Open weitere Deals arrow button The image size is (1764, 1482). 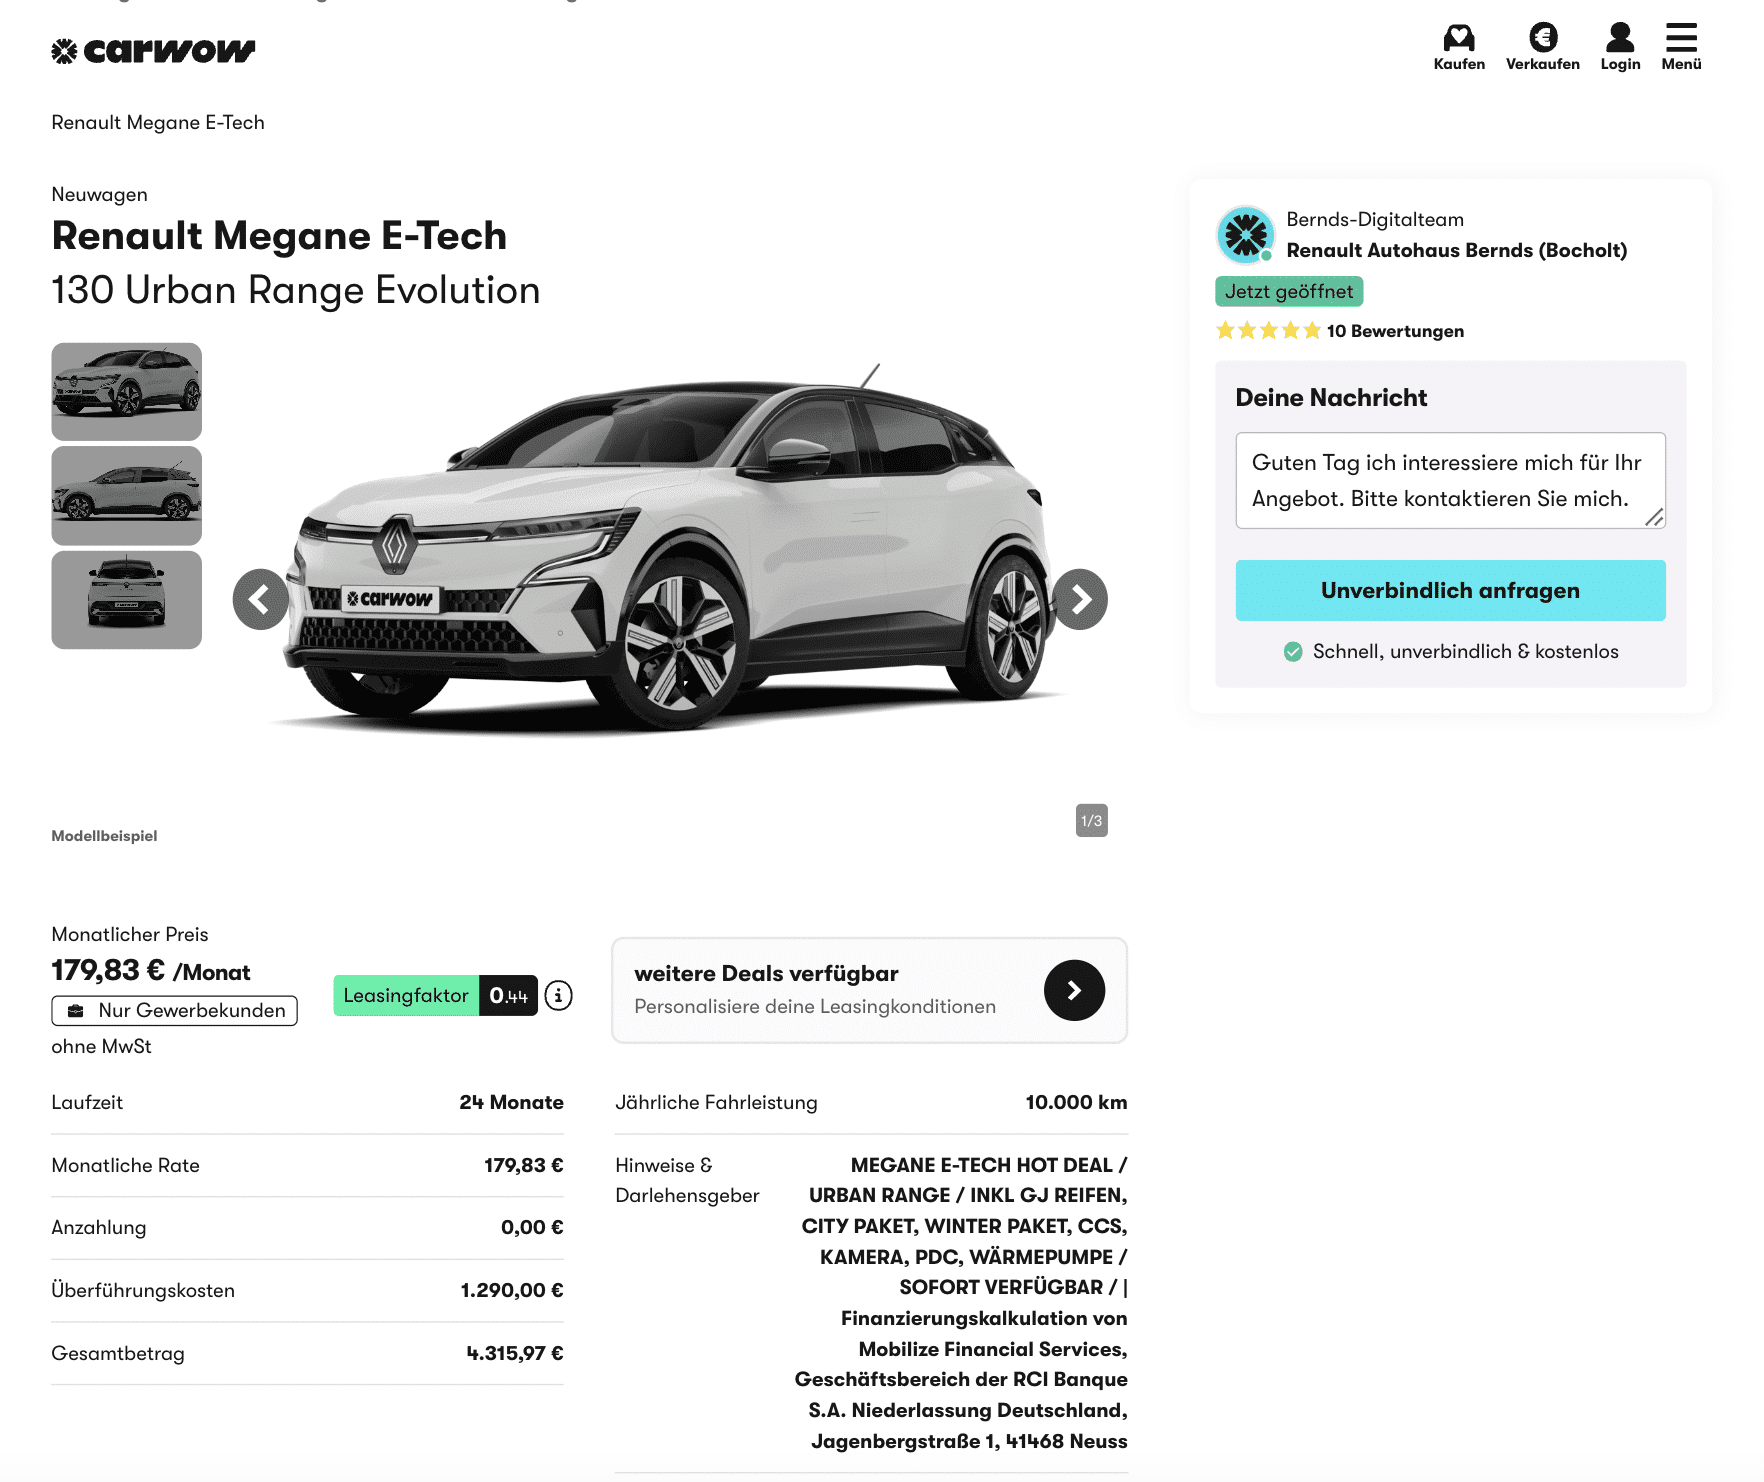(1074, 990)
